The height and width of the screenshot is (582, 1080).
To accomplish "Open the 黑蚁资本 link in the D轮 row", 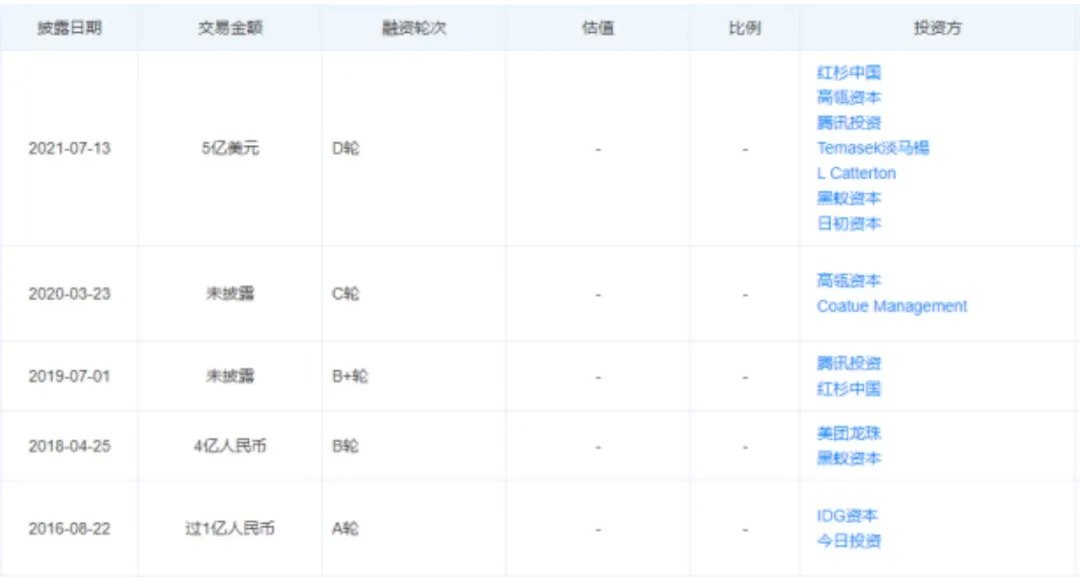I will (x=849, y=198).
